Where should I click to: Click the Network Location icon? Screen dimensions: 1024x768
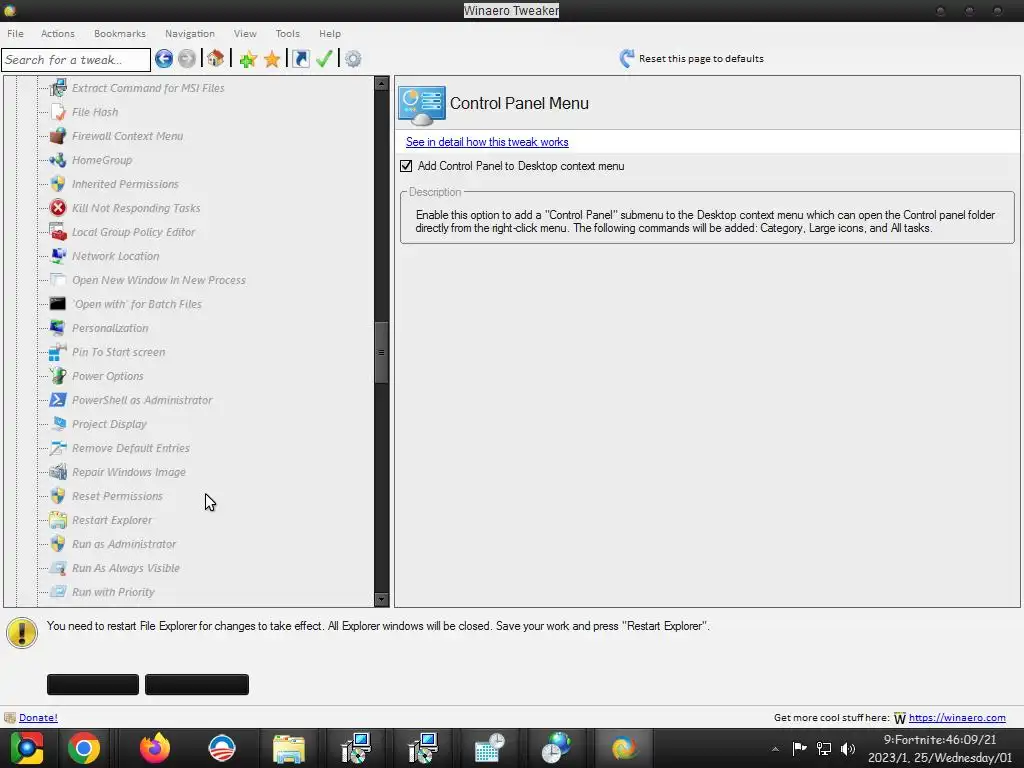tap(58, 256)
